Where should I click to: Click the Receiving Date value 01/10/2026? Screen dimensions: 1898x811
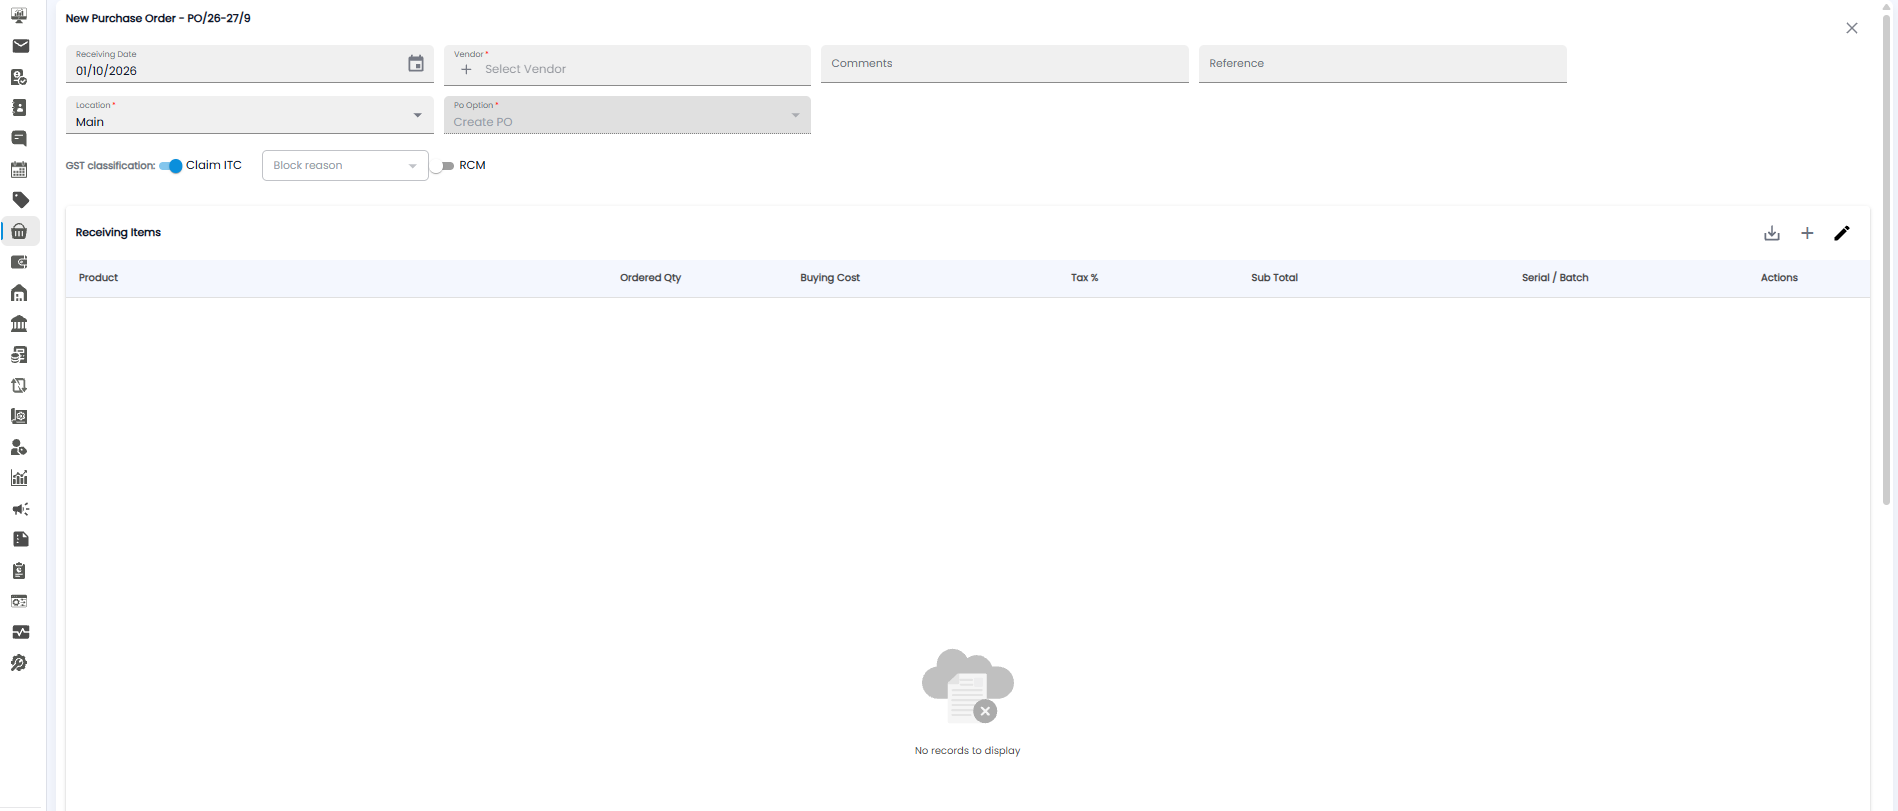[106, 71]
